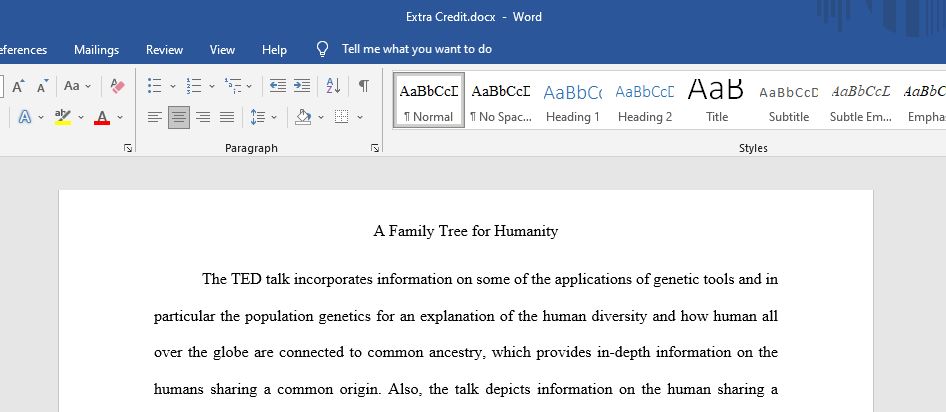Increase font size with the grow font icon
The image size is (946, 412).
tap(18, 86)
